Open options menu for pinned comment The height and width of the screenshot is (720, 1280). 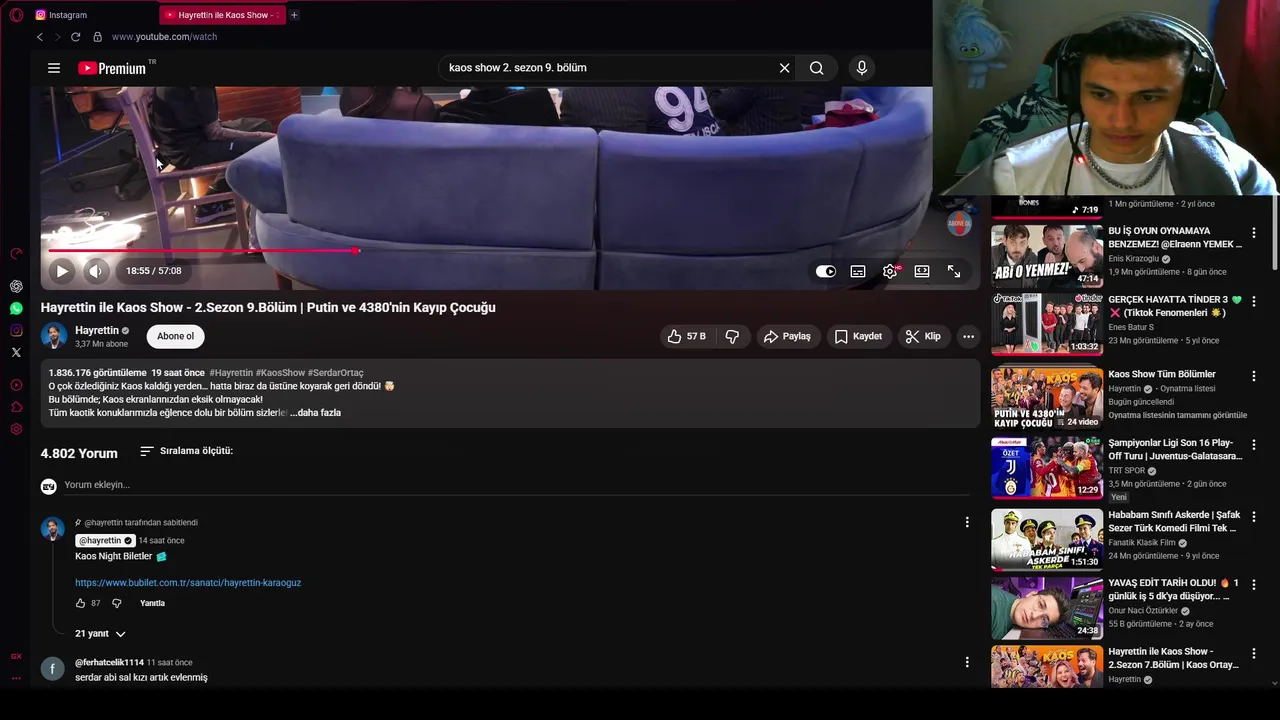tap(966, 522)
